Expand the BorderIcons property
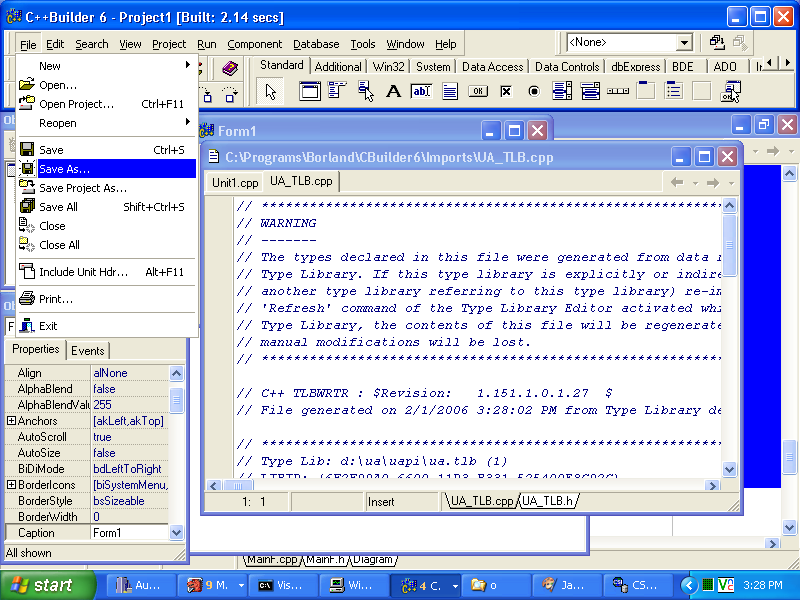This screenshot has height=600, width=800. [11, 485]
